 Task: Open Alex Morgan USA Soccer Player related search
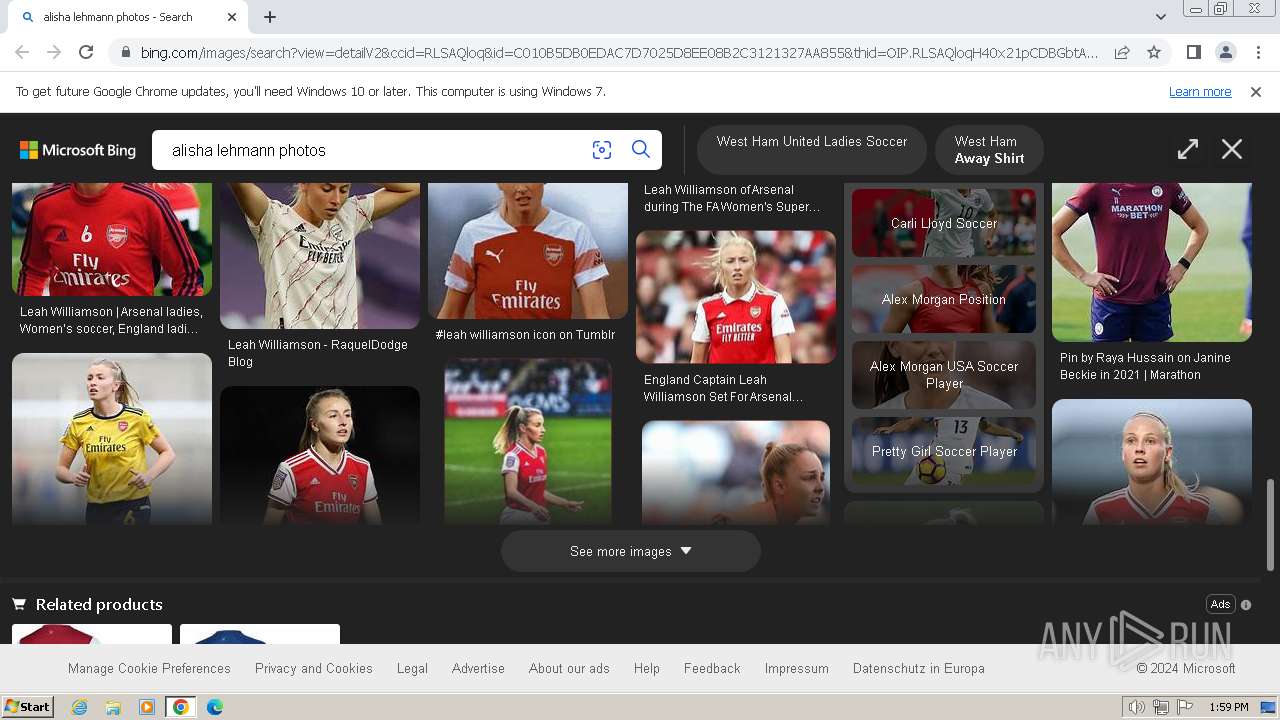(944, 375)
